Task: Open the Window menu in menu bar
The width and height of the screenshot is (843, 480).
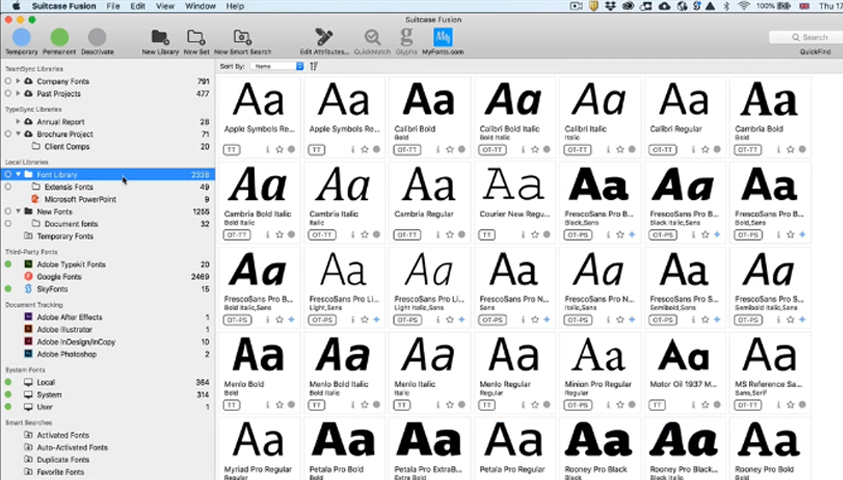Action: (x=202, y=6)
